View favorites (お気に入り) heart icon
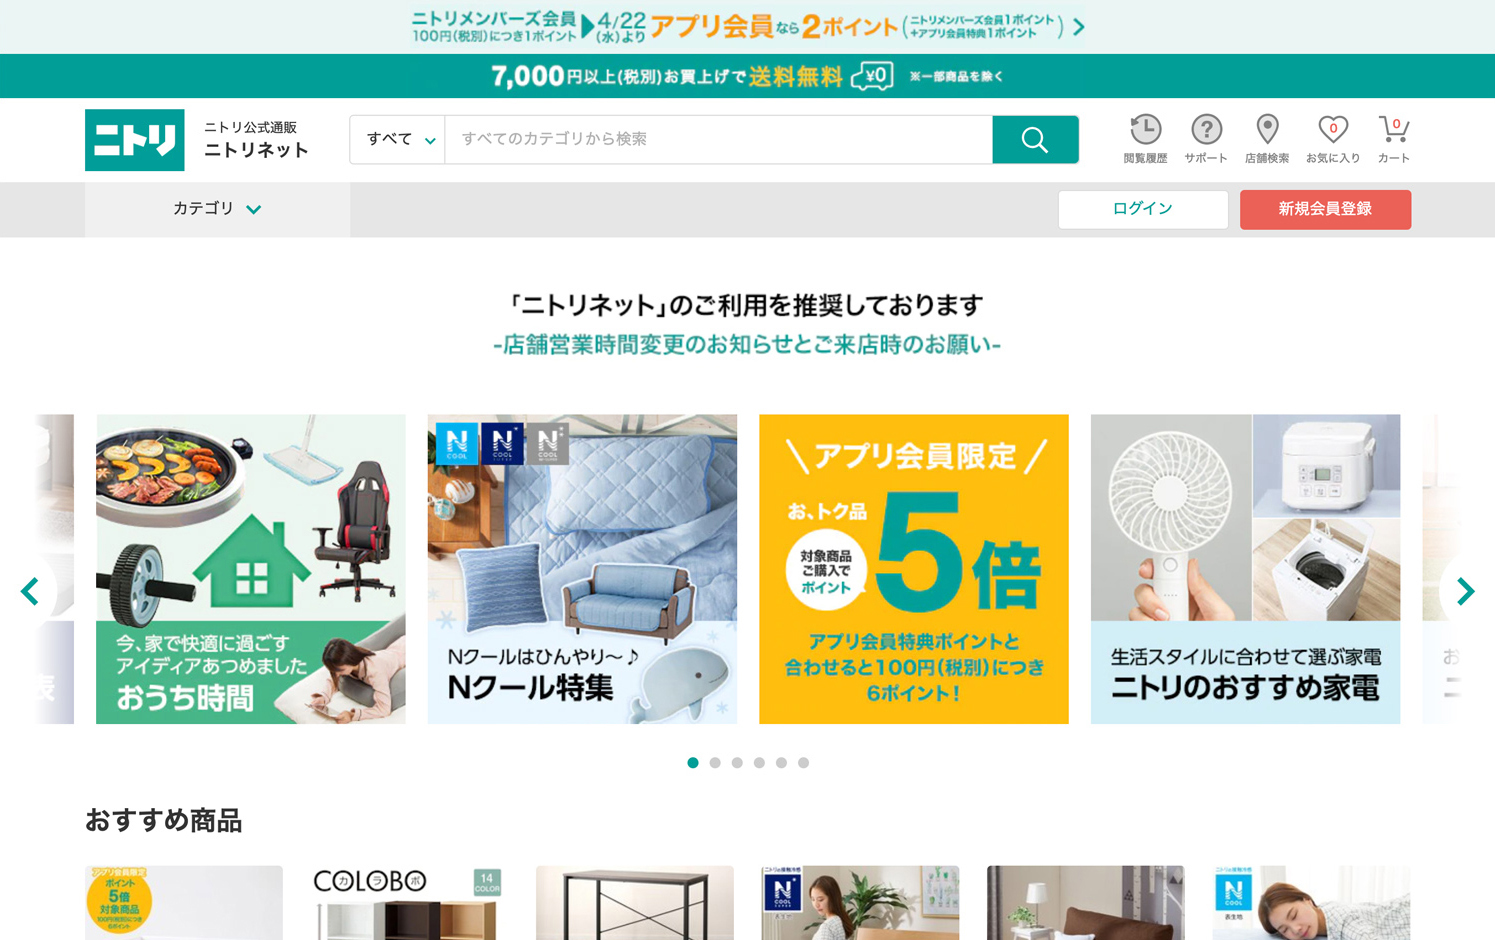Viewport: 1495px width, 940px height. coord(1333,139)
